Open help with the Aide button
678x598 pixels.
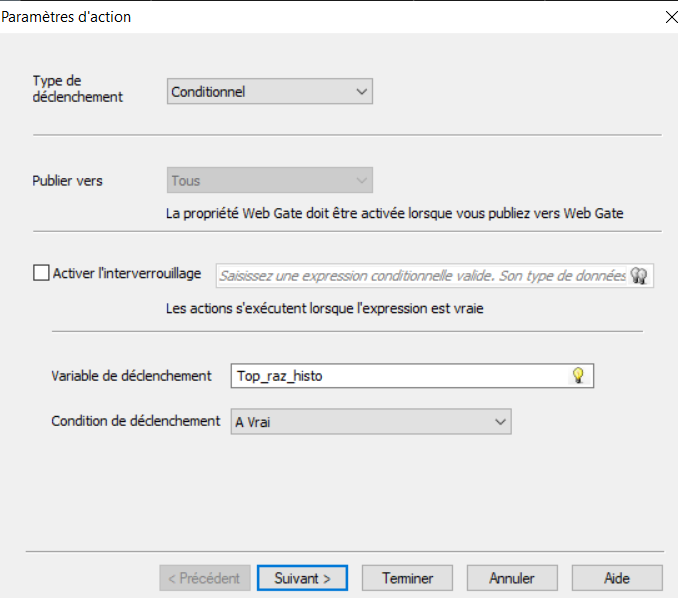[x=617, y=578]
